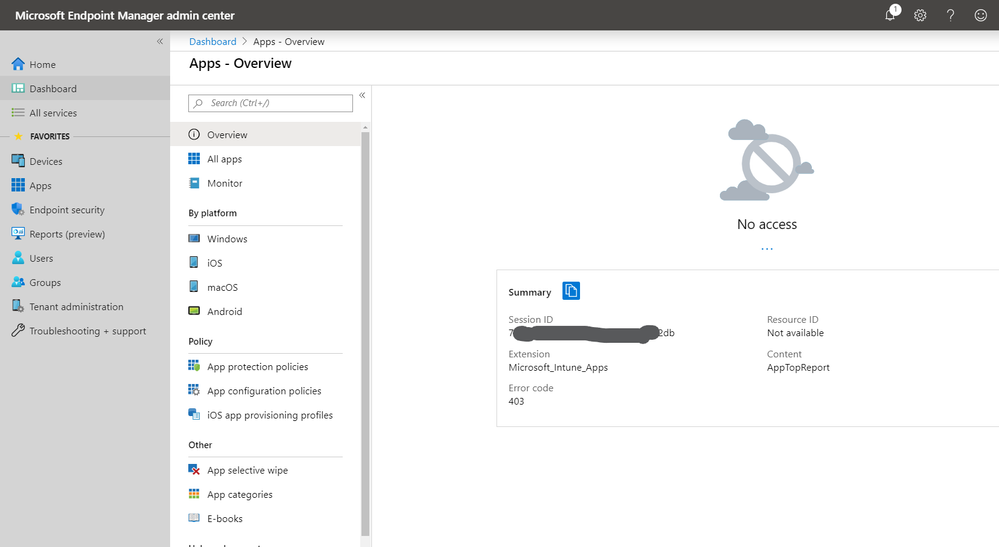Open the help question mark icon
Viewport: 999px width, 547px height.
pyautogui.click(x=951, y=15)
